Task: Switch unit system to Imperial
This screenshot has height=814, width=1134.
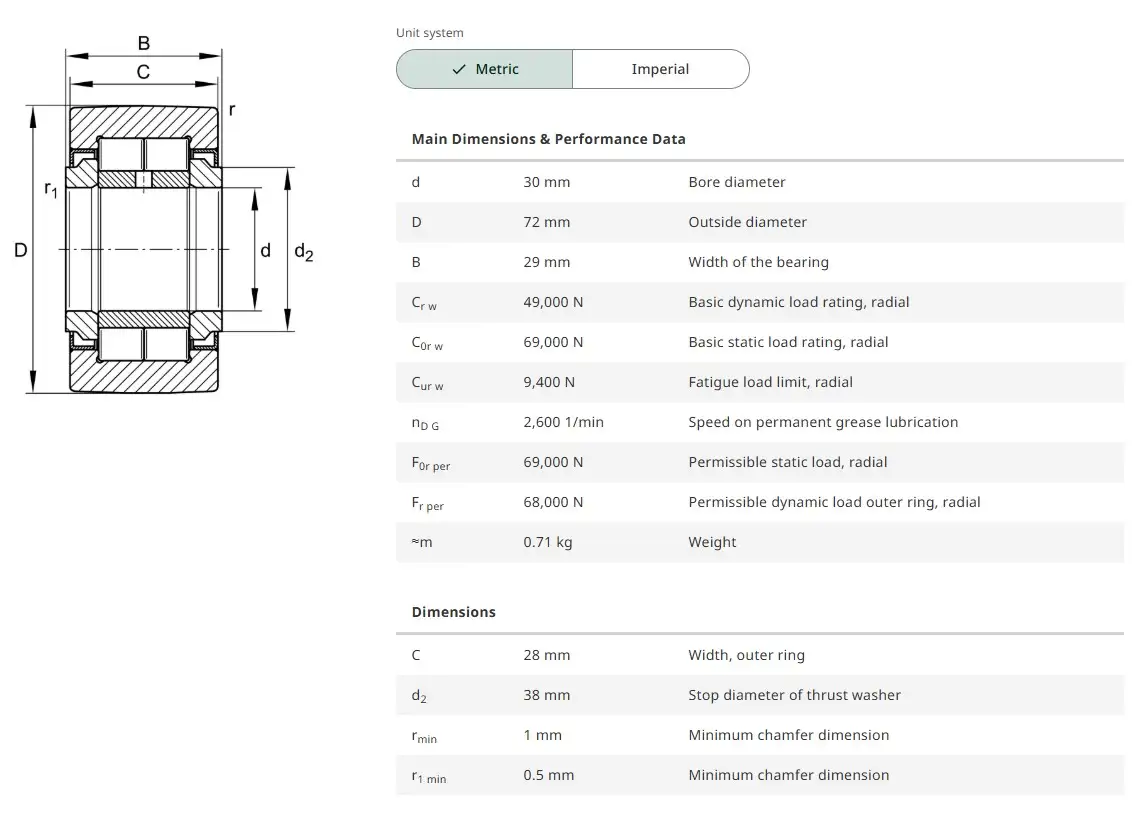Action: [x=660, y=69]
